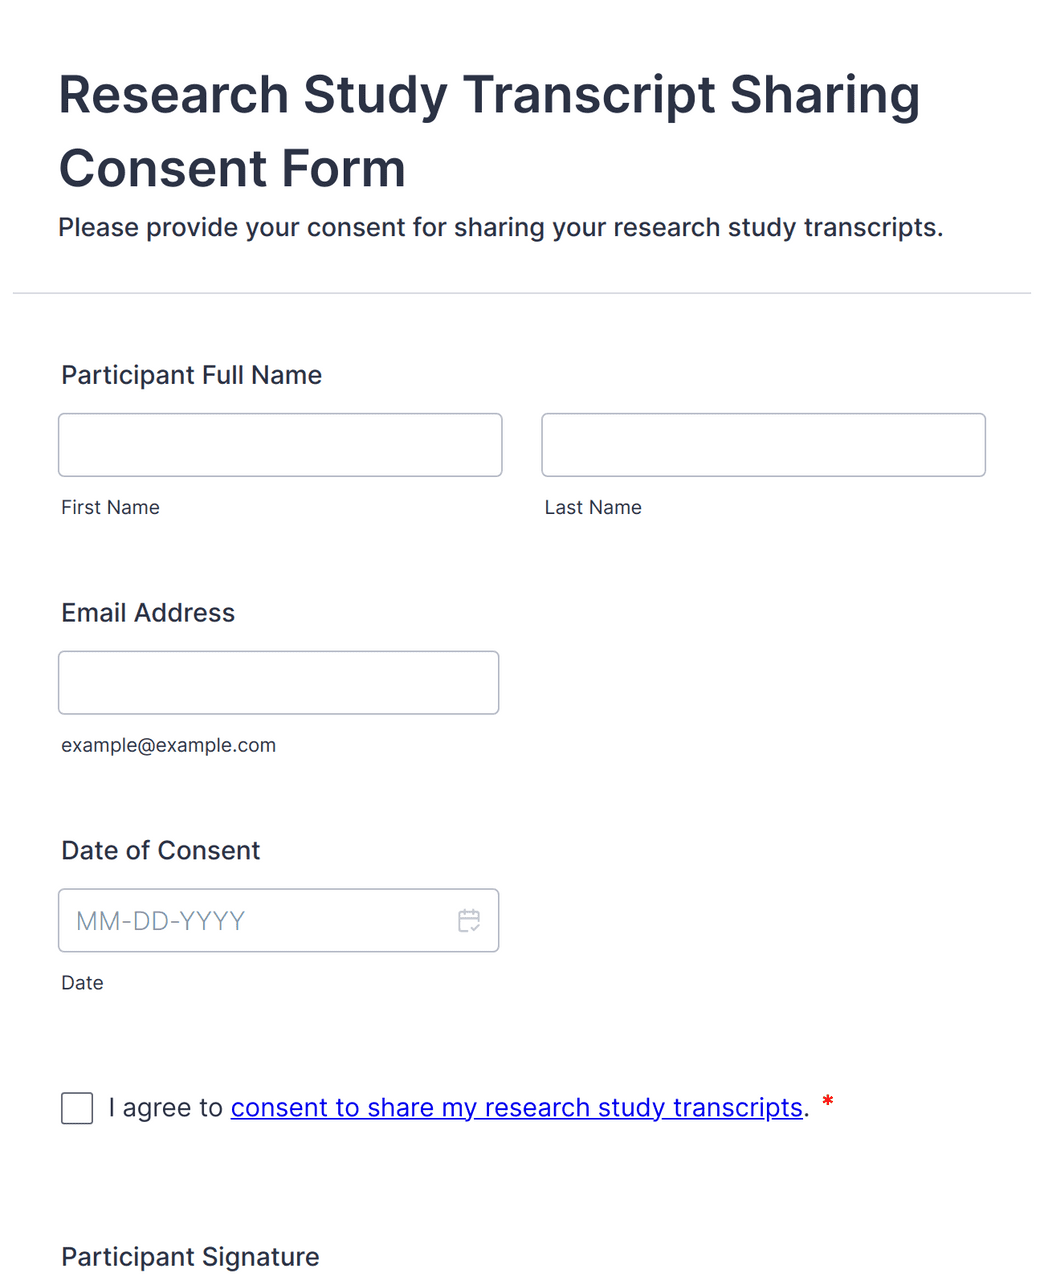Click the Last Name sublabel text

[593, 508]
